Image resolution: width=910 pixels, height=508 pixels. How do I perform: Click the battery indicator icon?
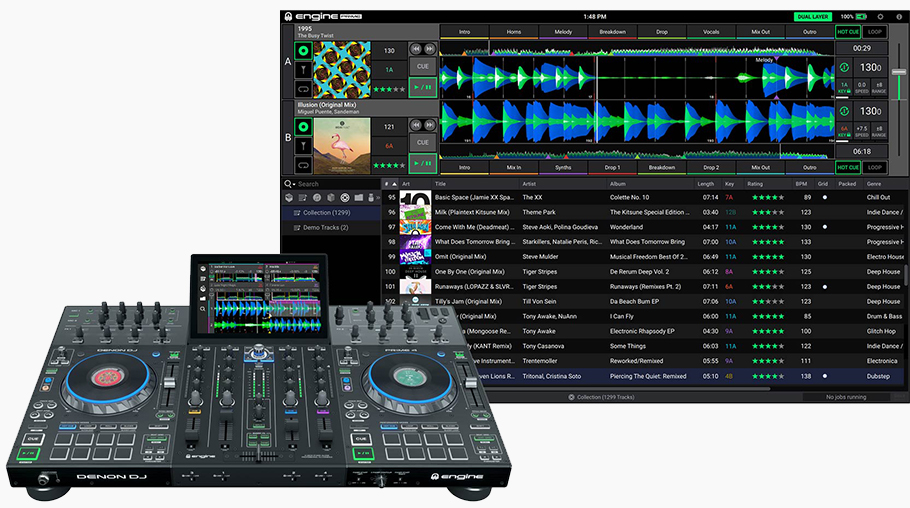pyautogui.click(x=862, y=17)
